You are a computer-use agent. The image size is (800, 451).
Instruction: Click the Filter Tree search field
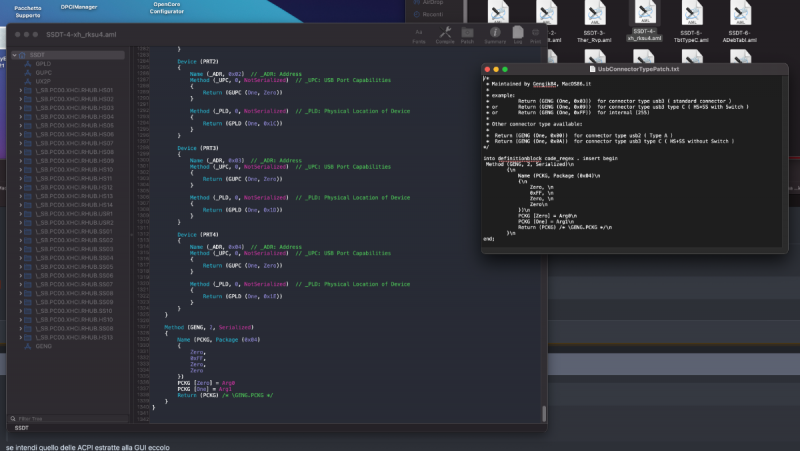click(68, 419)
